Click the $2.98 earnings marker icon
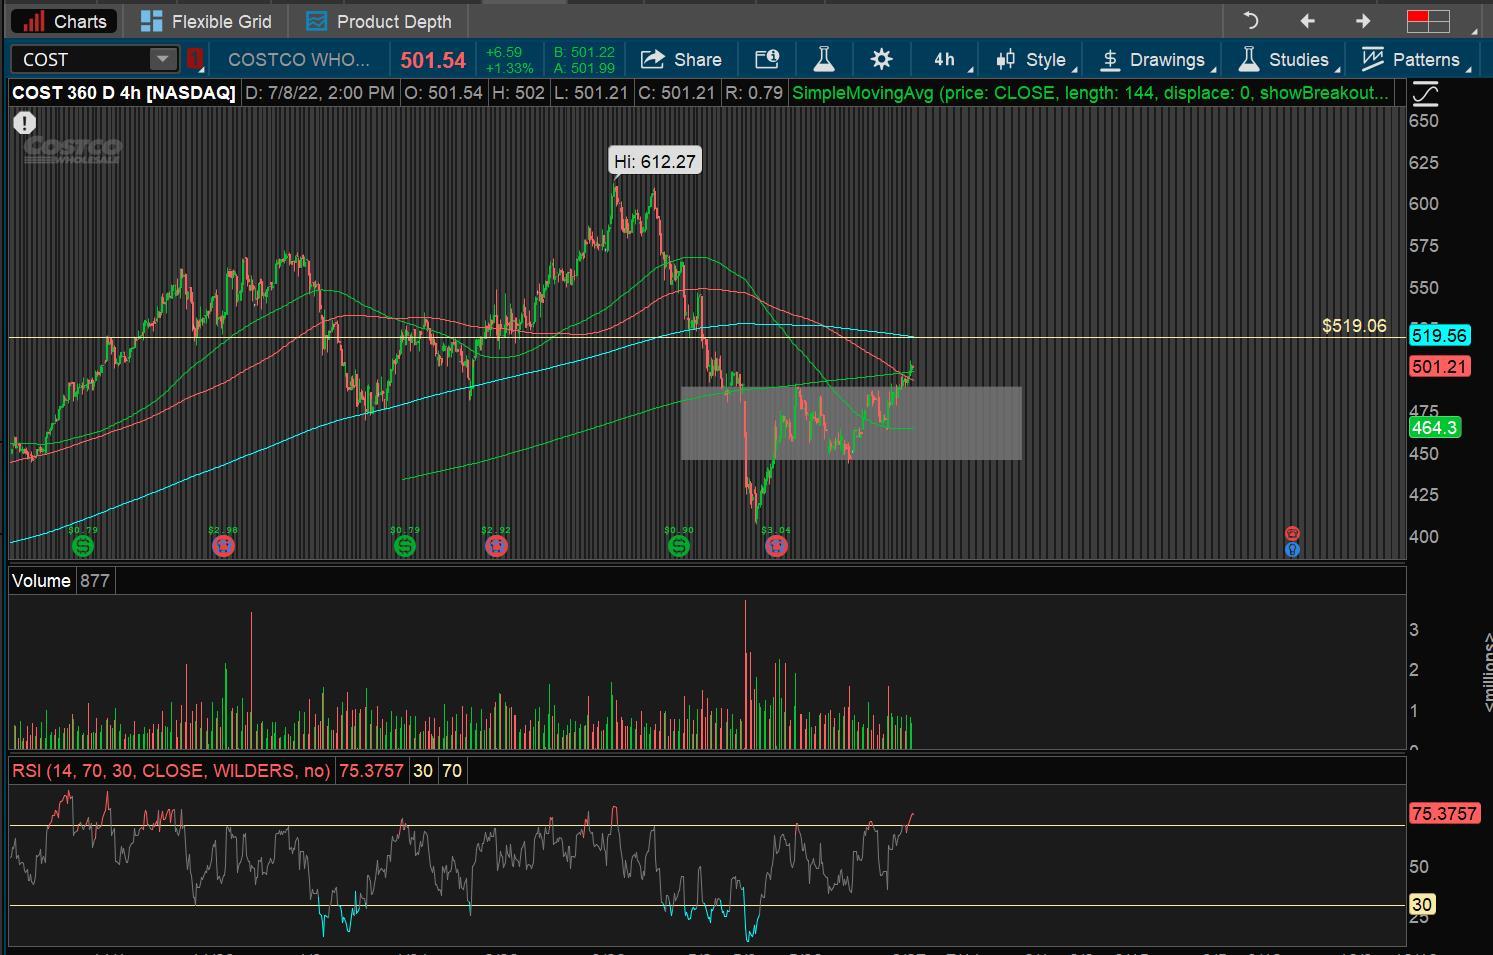 [223, 546]
